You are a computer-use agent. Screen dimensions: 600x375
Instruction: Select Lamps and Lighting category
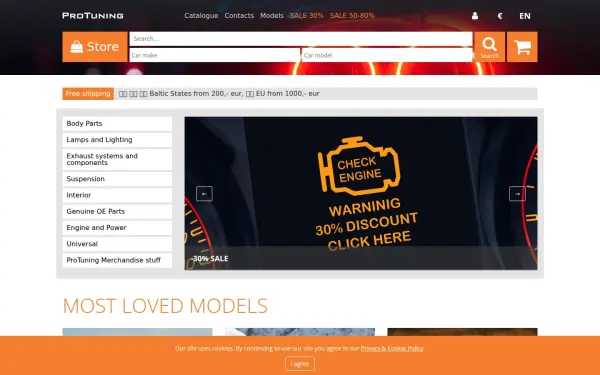(x=117, y=140)
